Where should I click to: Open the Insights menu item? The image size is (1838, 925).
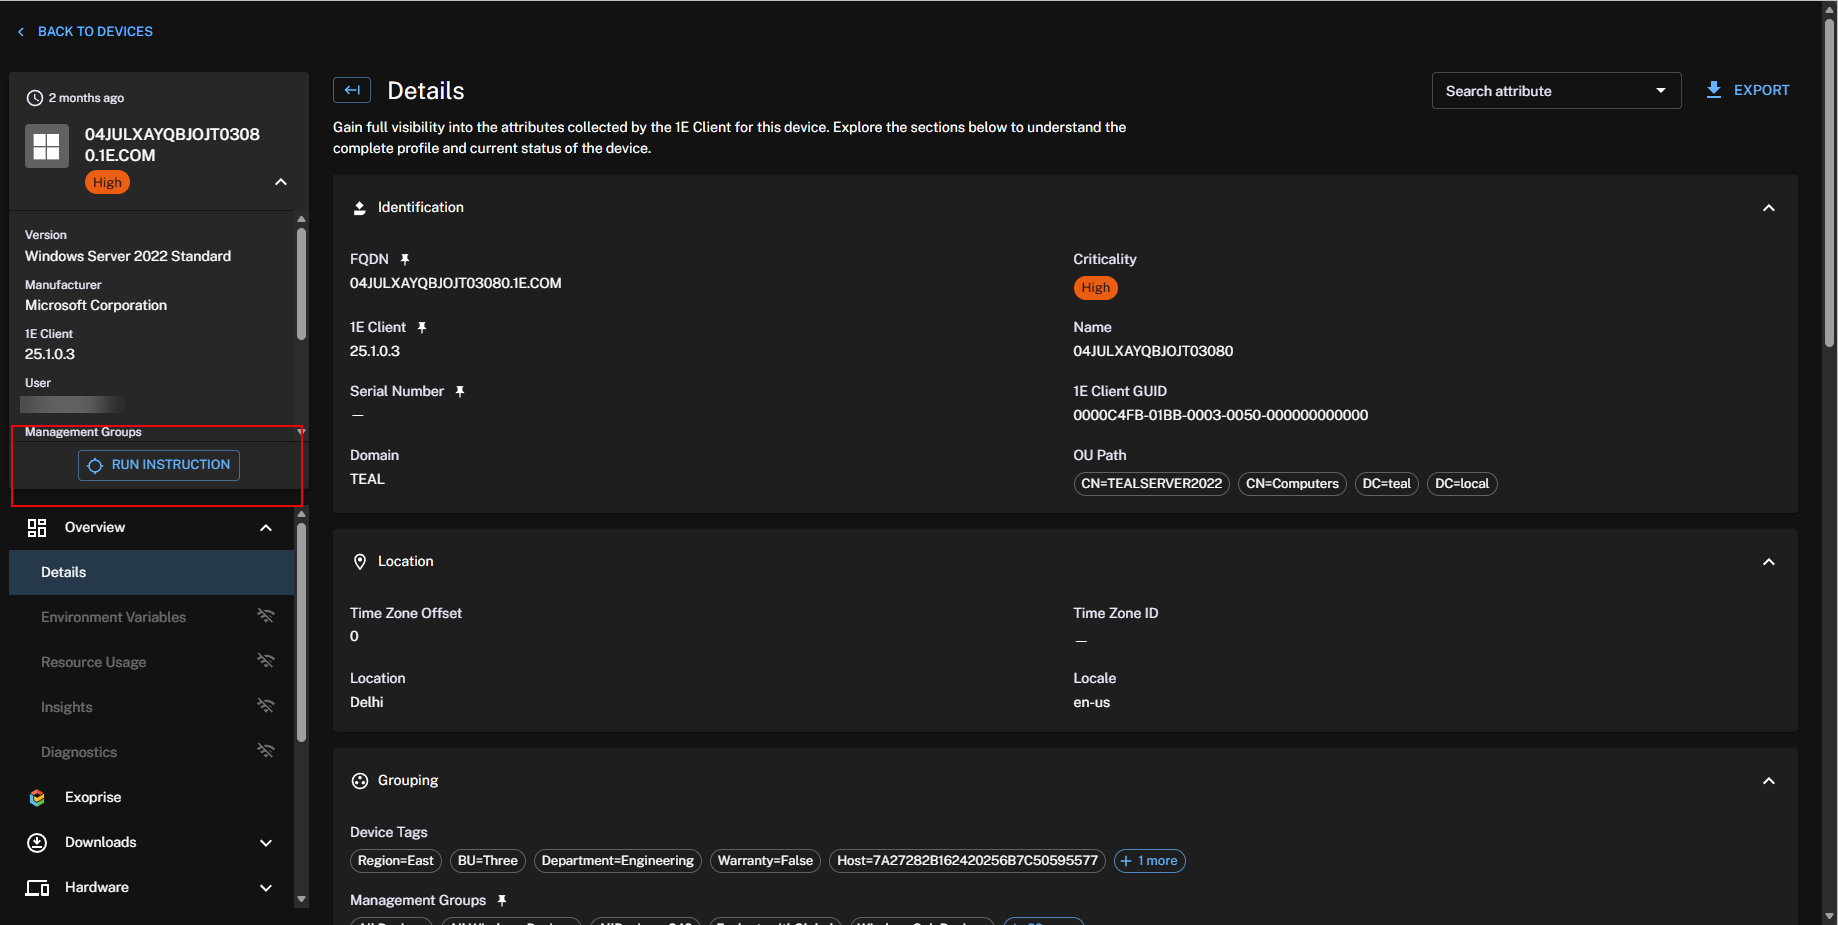(67, 707)
